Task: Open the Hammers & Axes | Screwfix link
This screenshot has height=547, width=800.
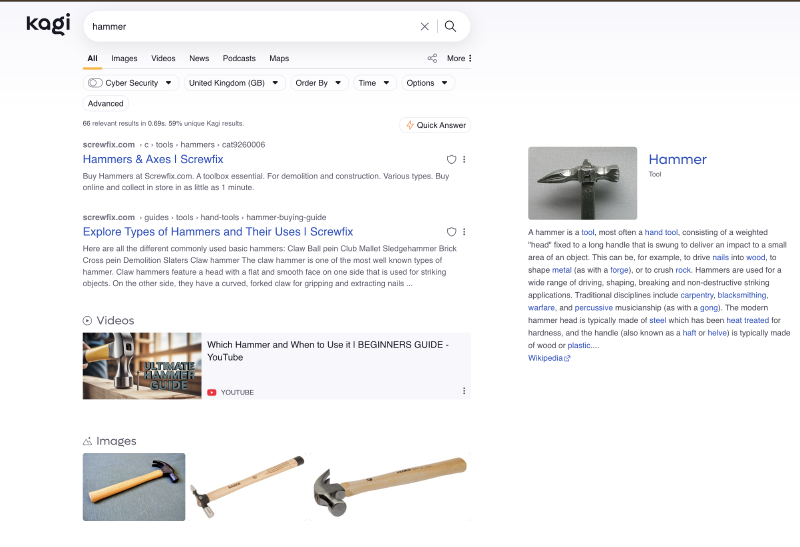Action: pyautogui.click(x=153, y=159)
